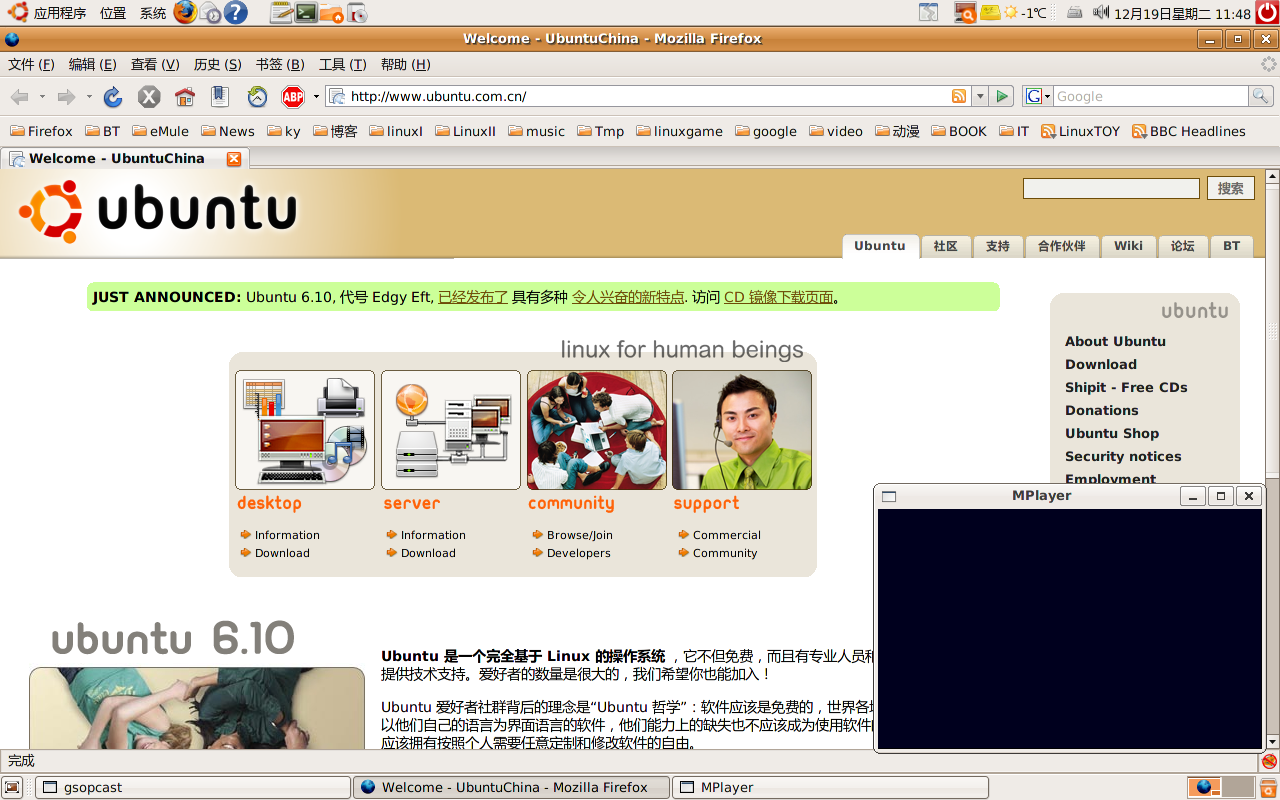This screenshot has width=1280, height=800.
Task: Click the date and time clock applet
Action: click(1182, 13)
